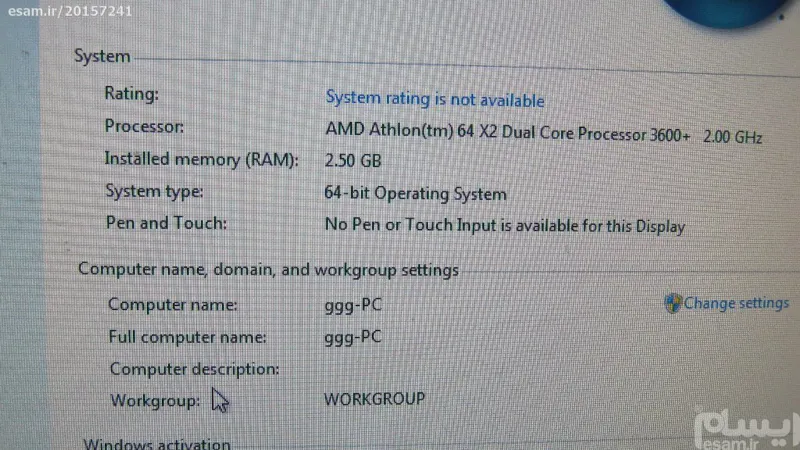
Task: Click the esam.ir/20157241 URL text
Action: click(70, 11)
